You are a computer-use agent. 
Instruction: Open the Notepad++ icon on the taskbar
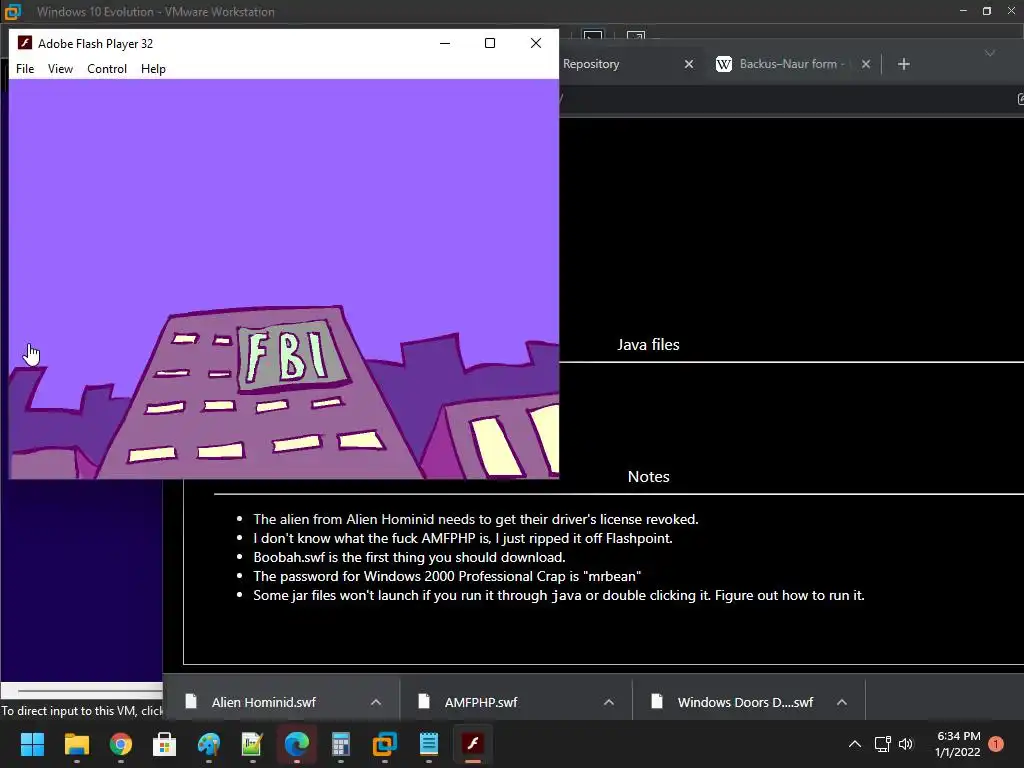[252, 744]
